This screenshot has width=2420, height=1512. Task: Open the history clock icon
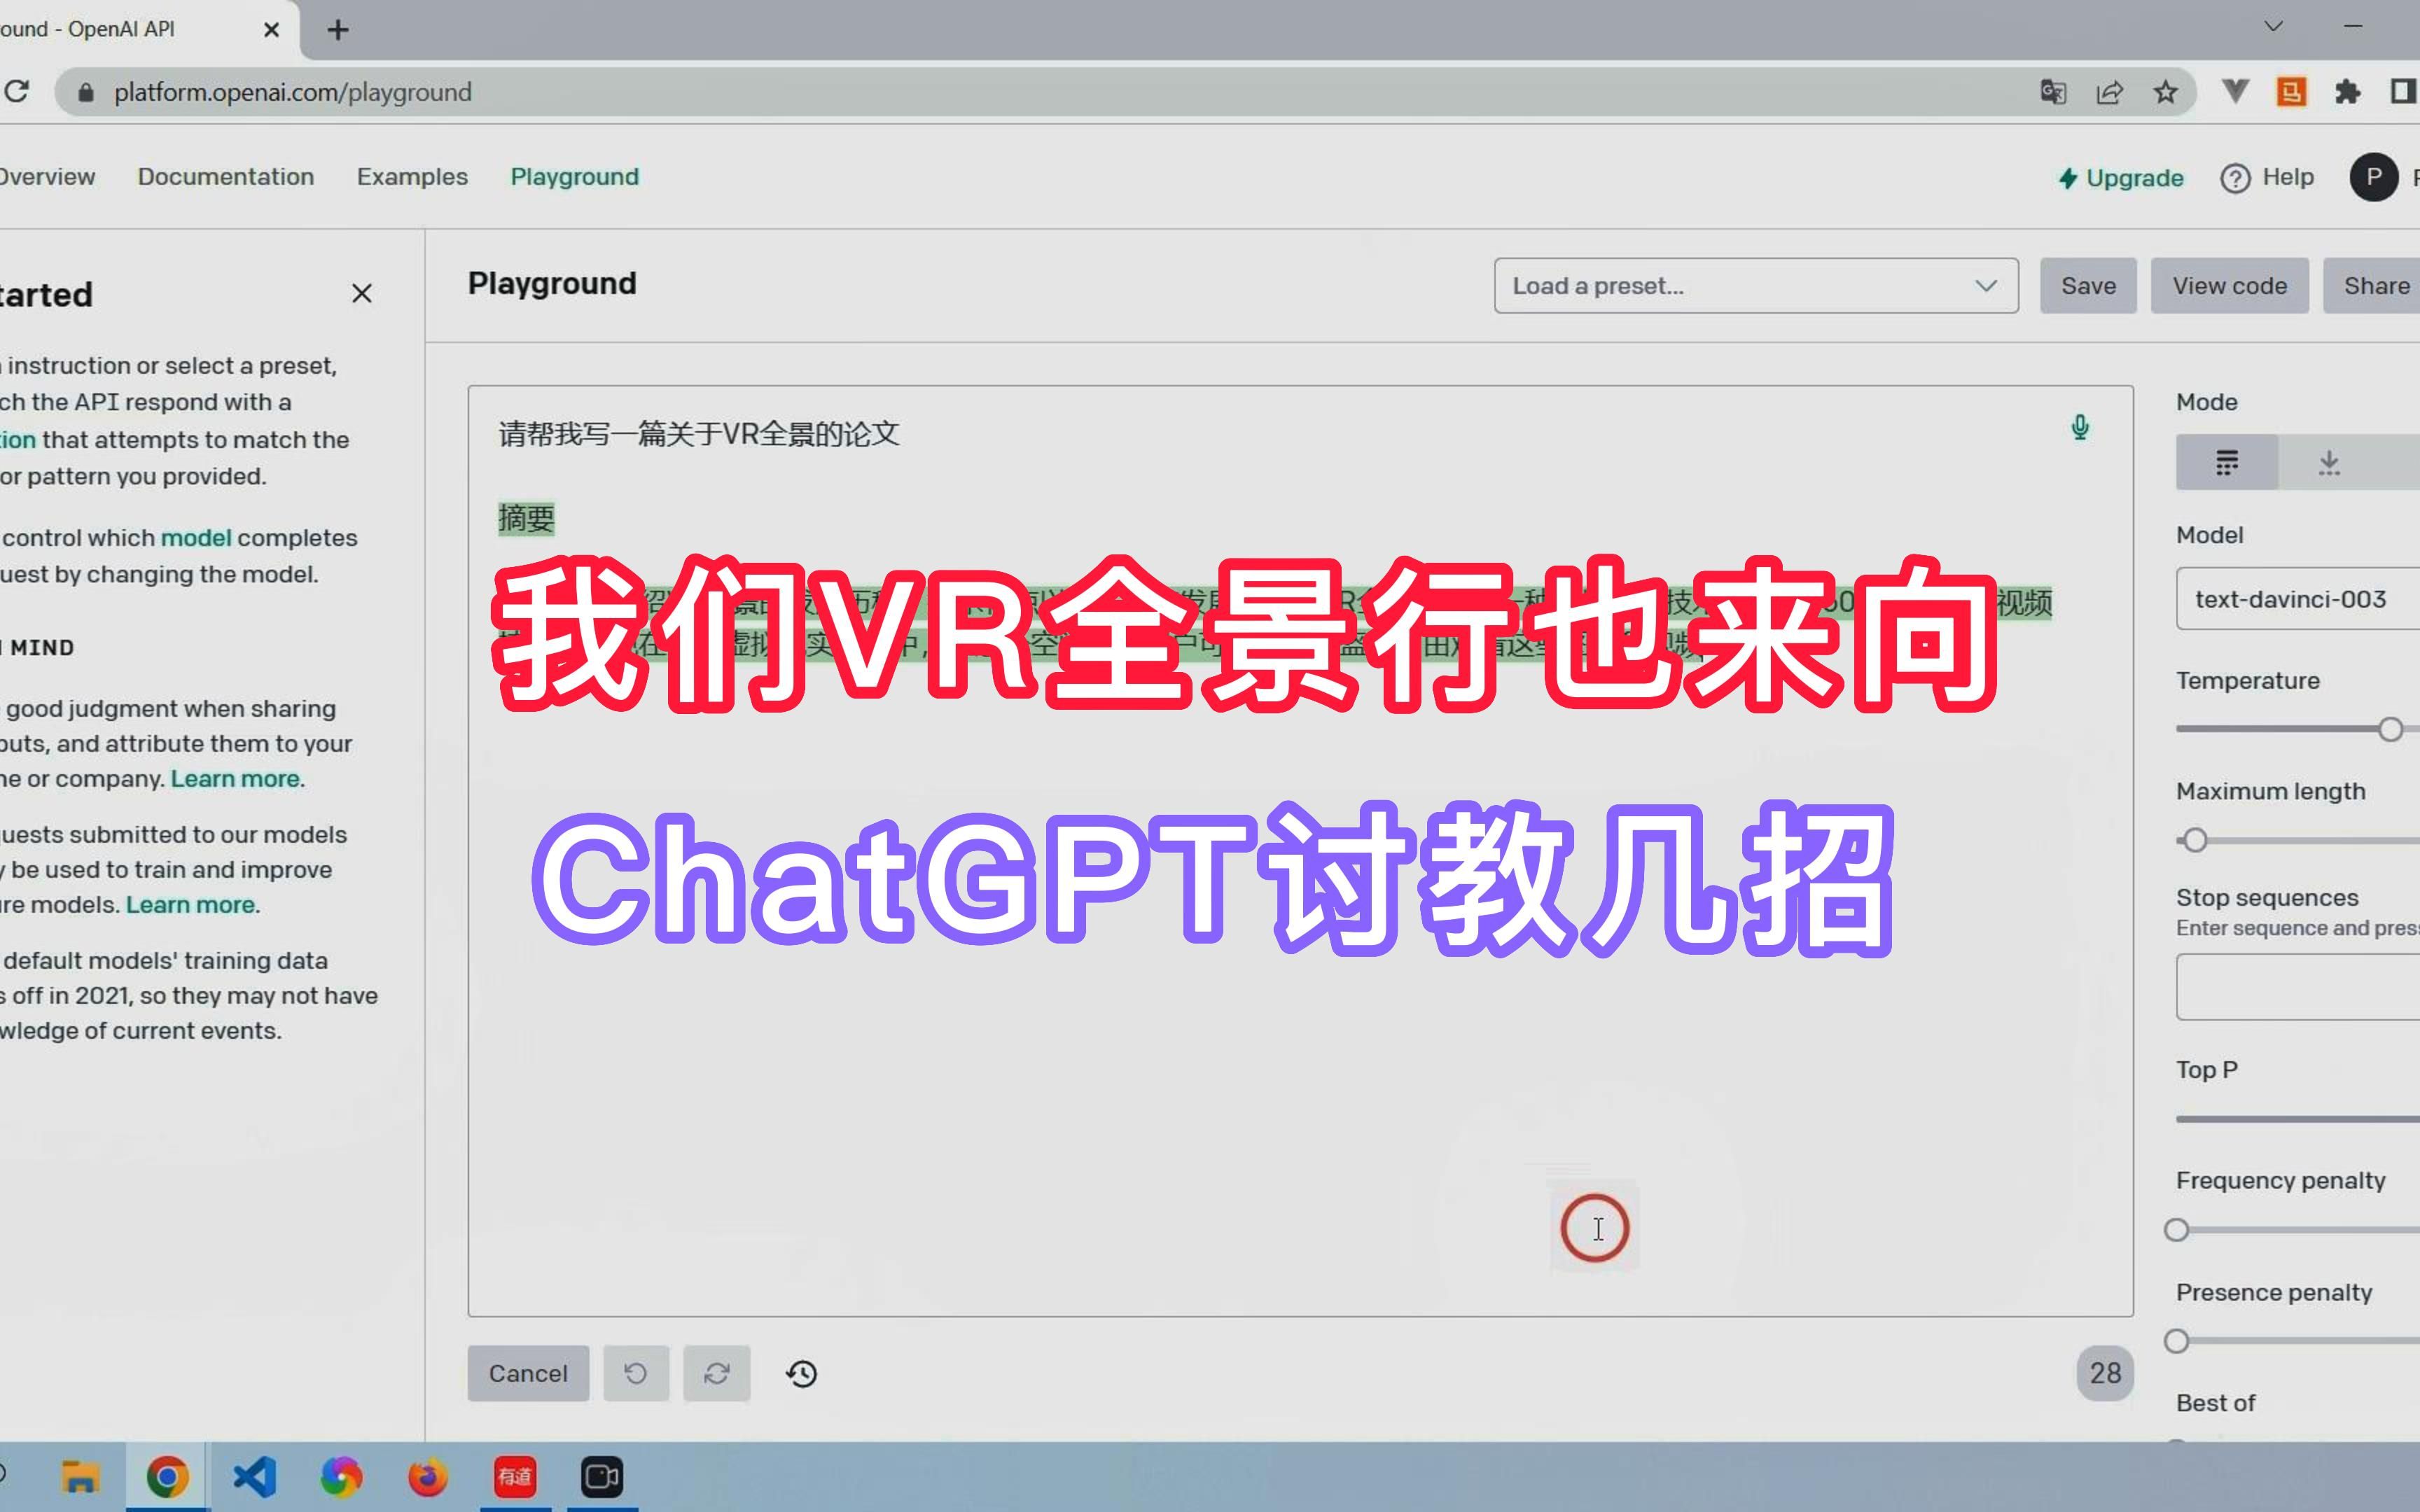coord(801,1373)
